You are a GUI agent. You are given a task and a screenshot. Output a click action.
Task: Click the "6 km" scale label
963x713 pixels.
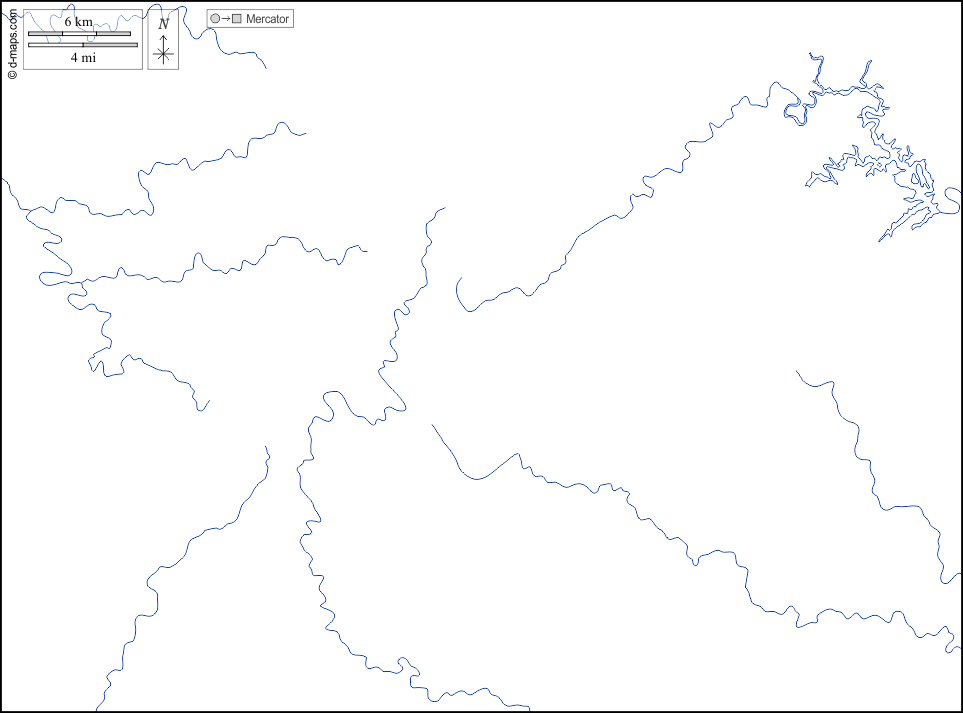(x=79, y=22)
